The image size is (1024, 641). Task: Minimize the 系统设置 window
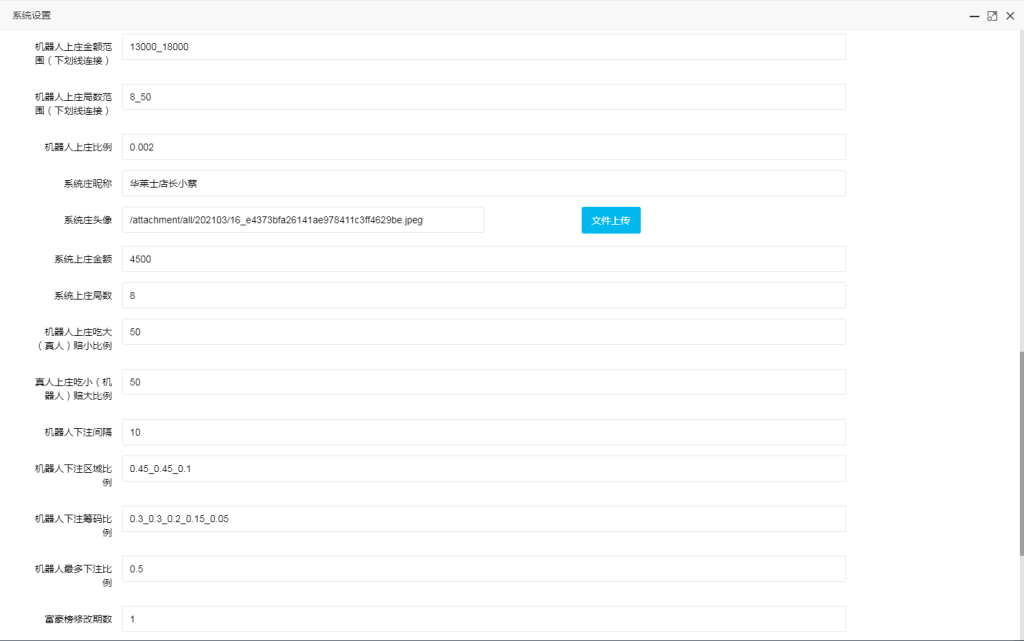tap(974, 16)
